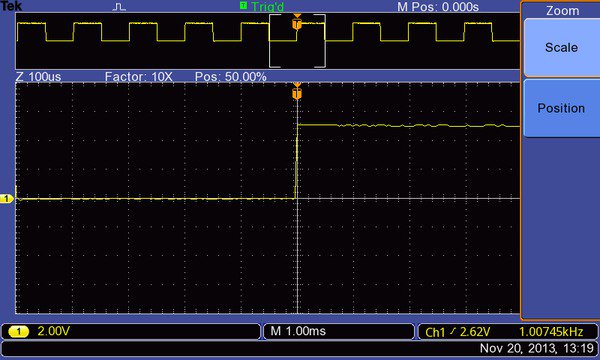Click the channel 1 ground marker
Viewport: 600px width, 360px height.
click(x=7, y=199)
